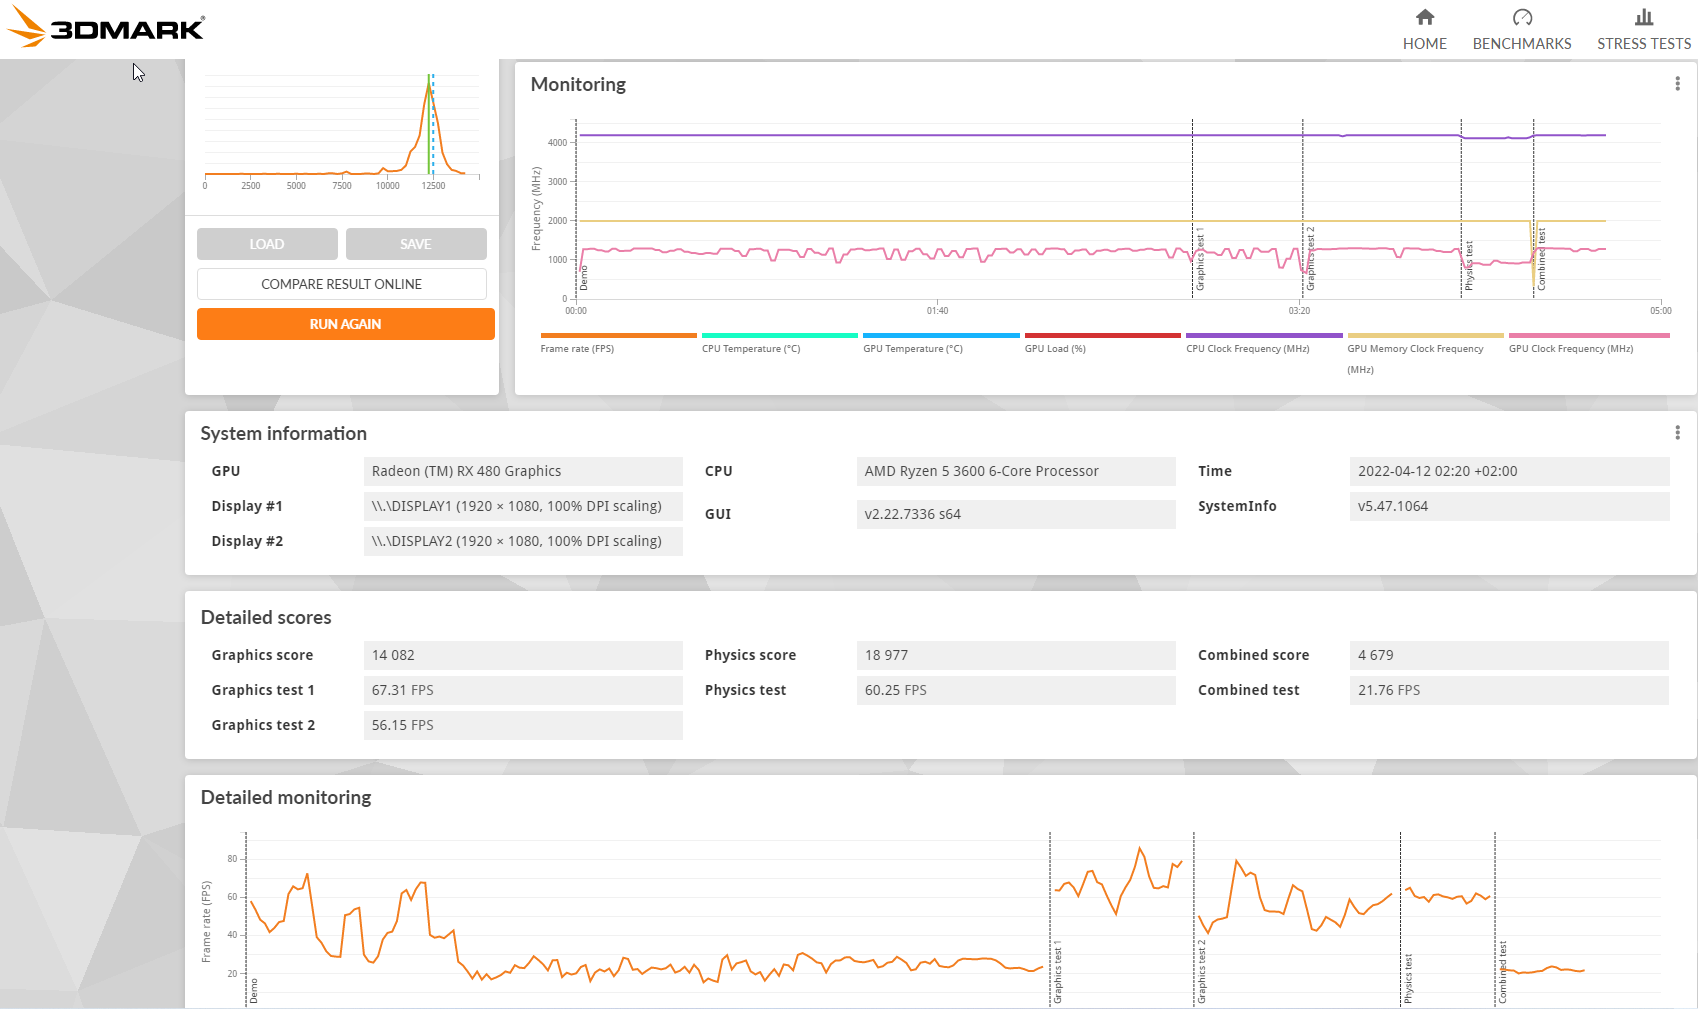Viewport: 1698px width, 1009px height.
Task: Open the Home icon in top navigation
Action: 1425,17
